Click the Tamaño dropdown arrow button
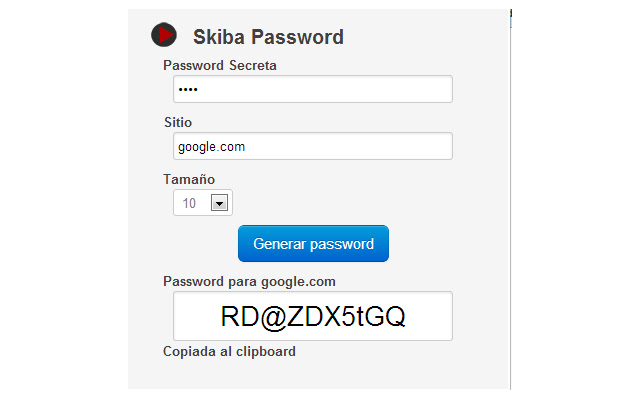The height and width of the screenshot is (400, 640). point(220,203)
